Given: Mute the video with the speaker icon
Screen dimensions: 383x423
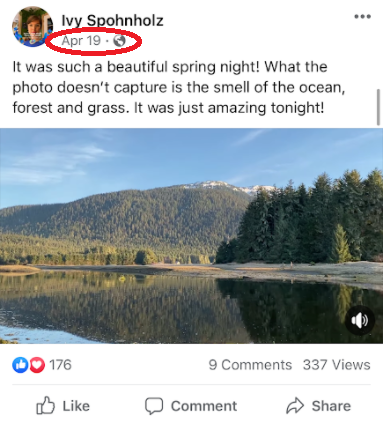Looking at the screenshot, I should point(360,321).
